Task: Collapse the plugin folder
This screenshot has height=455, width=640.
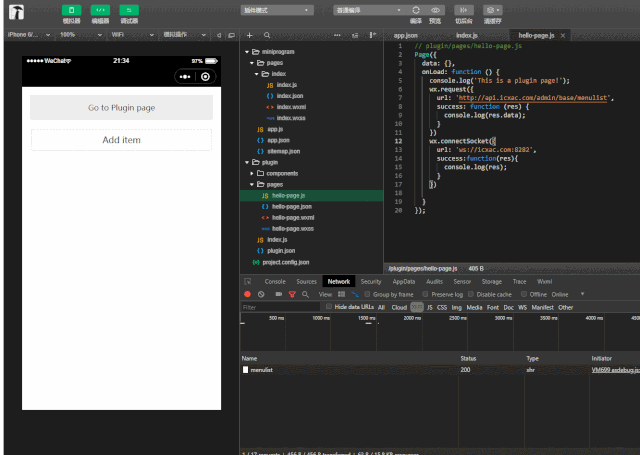Action: (x=247, y=162)
